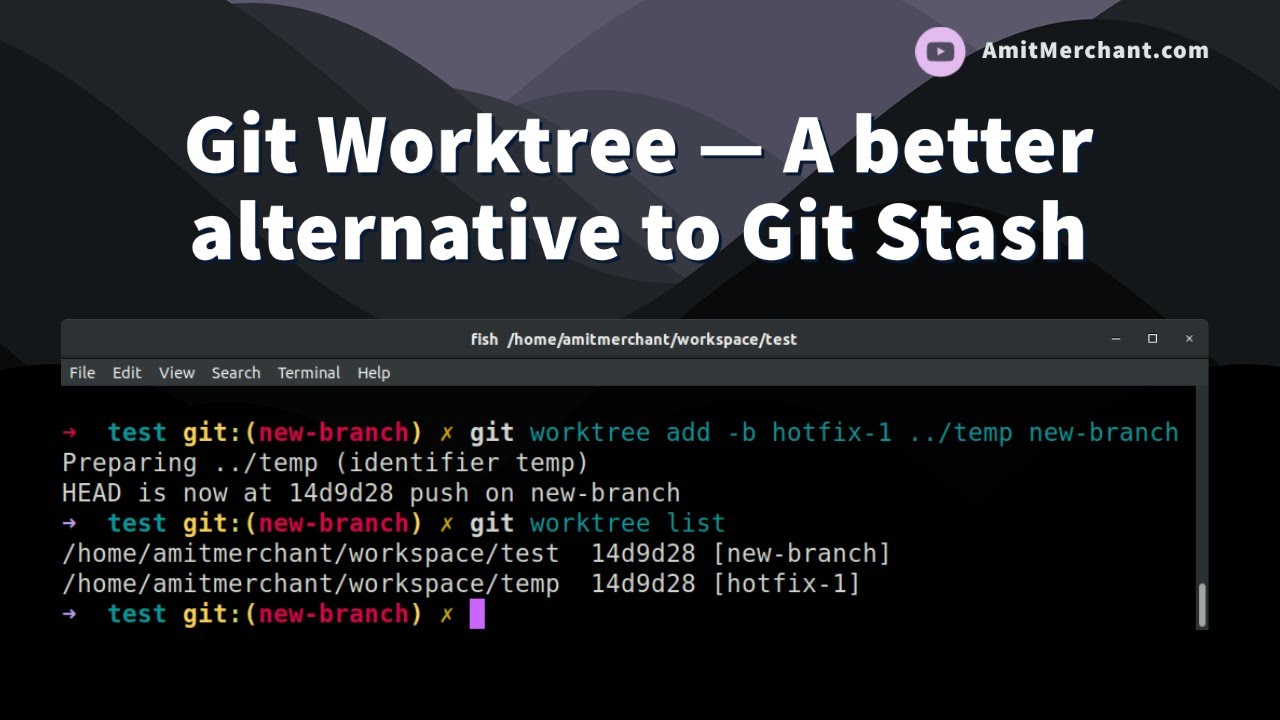Close the fish terminal window
The width and height of the screenshot is (1280, 720).
1189,339
